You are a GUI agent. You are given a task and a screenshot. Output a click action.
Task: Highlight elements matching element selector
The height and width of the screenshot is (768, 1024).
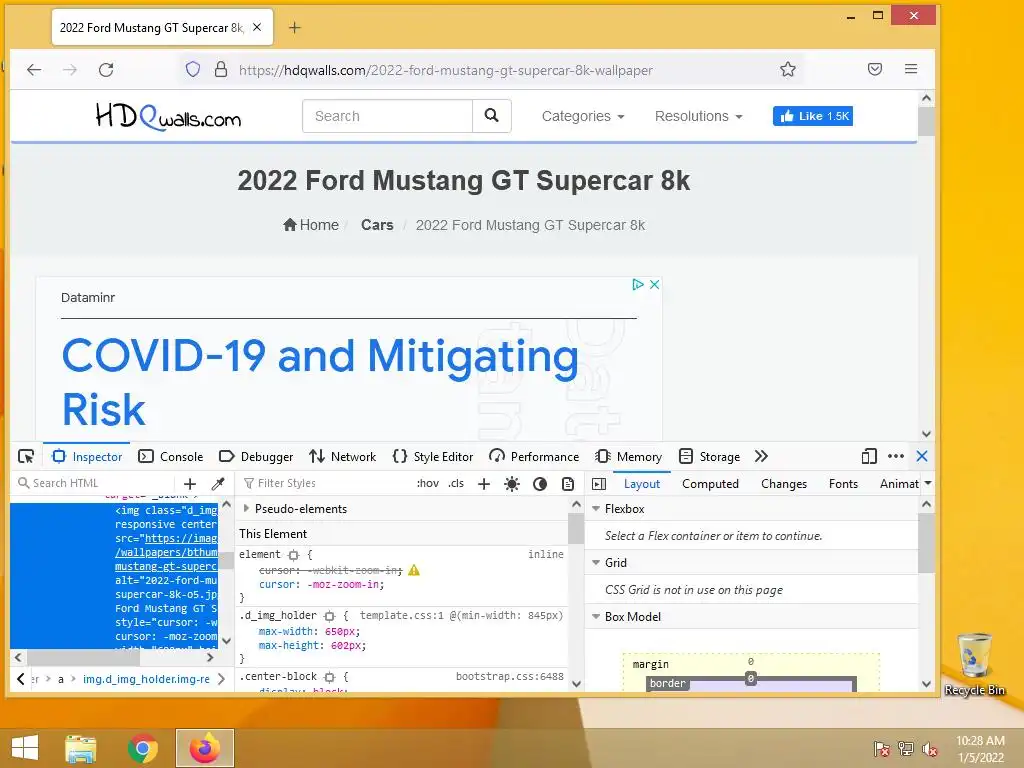click(293, 555)
